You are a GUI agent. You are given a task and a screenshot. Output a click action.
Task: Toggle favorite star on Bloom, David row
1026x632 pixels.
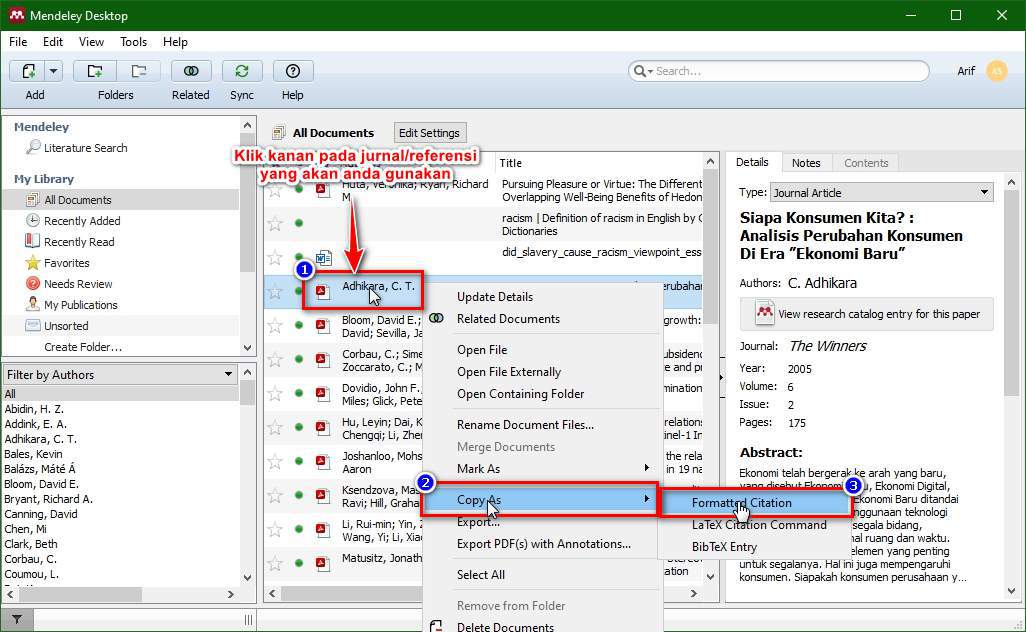(x=275, y=325)
